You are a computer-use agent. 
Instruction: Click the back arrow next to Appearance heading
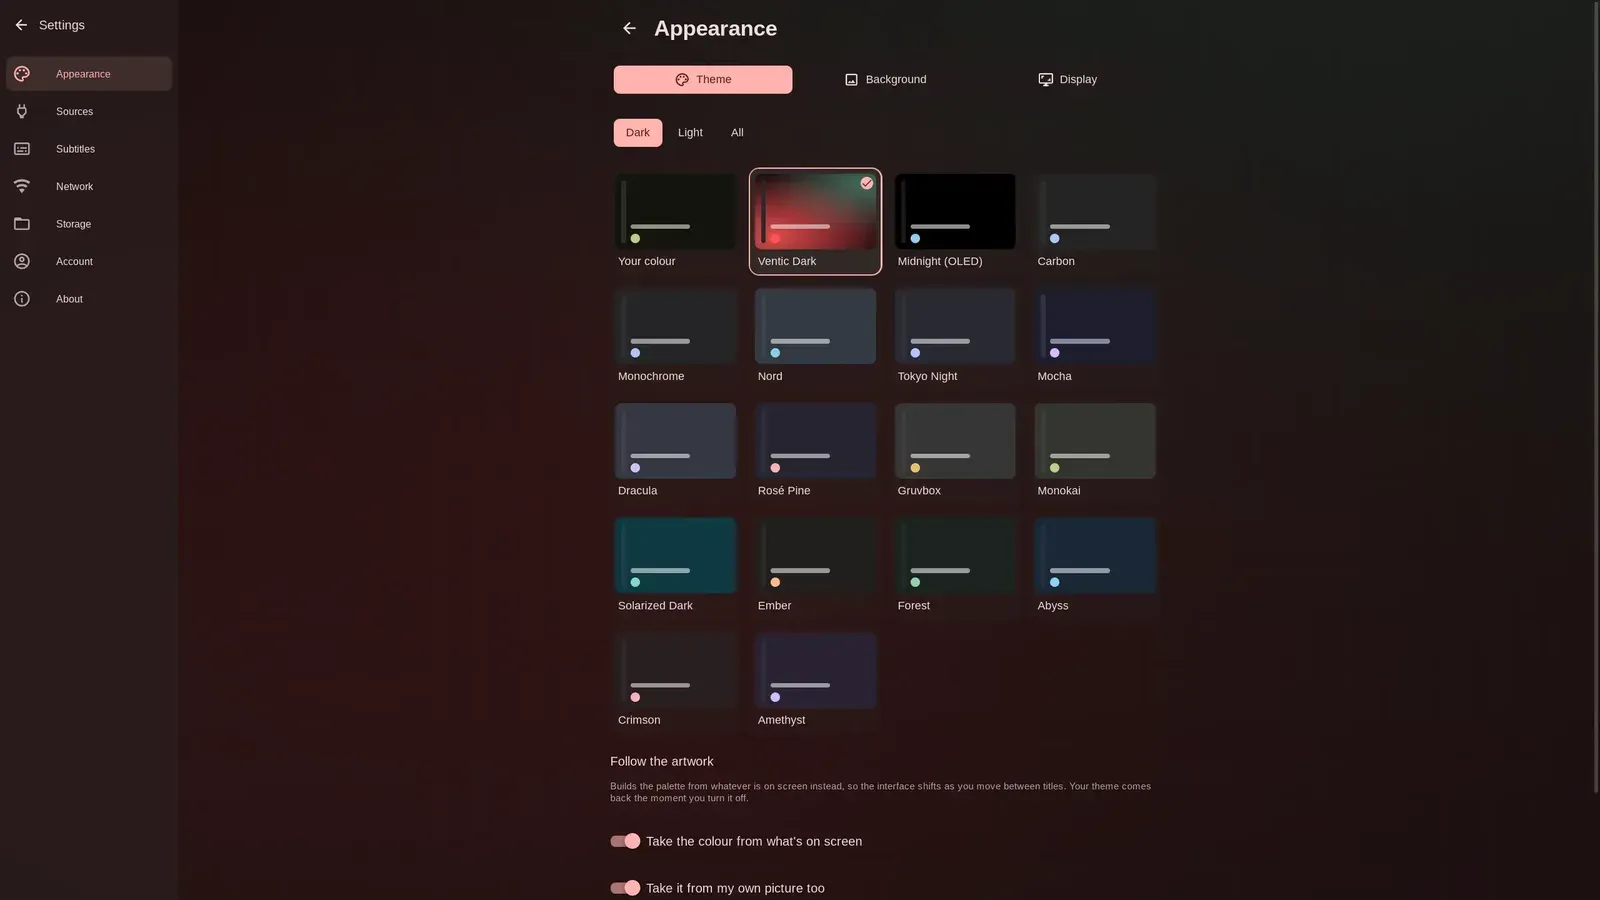tap(629, 28)
